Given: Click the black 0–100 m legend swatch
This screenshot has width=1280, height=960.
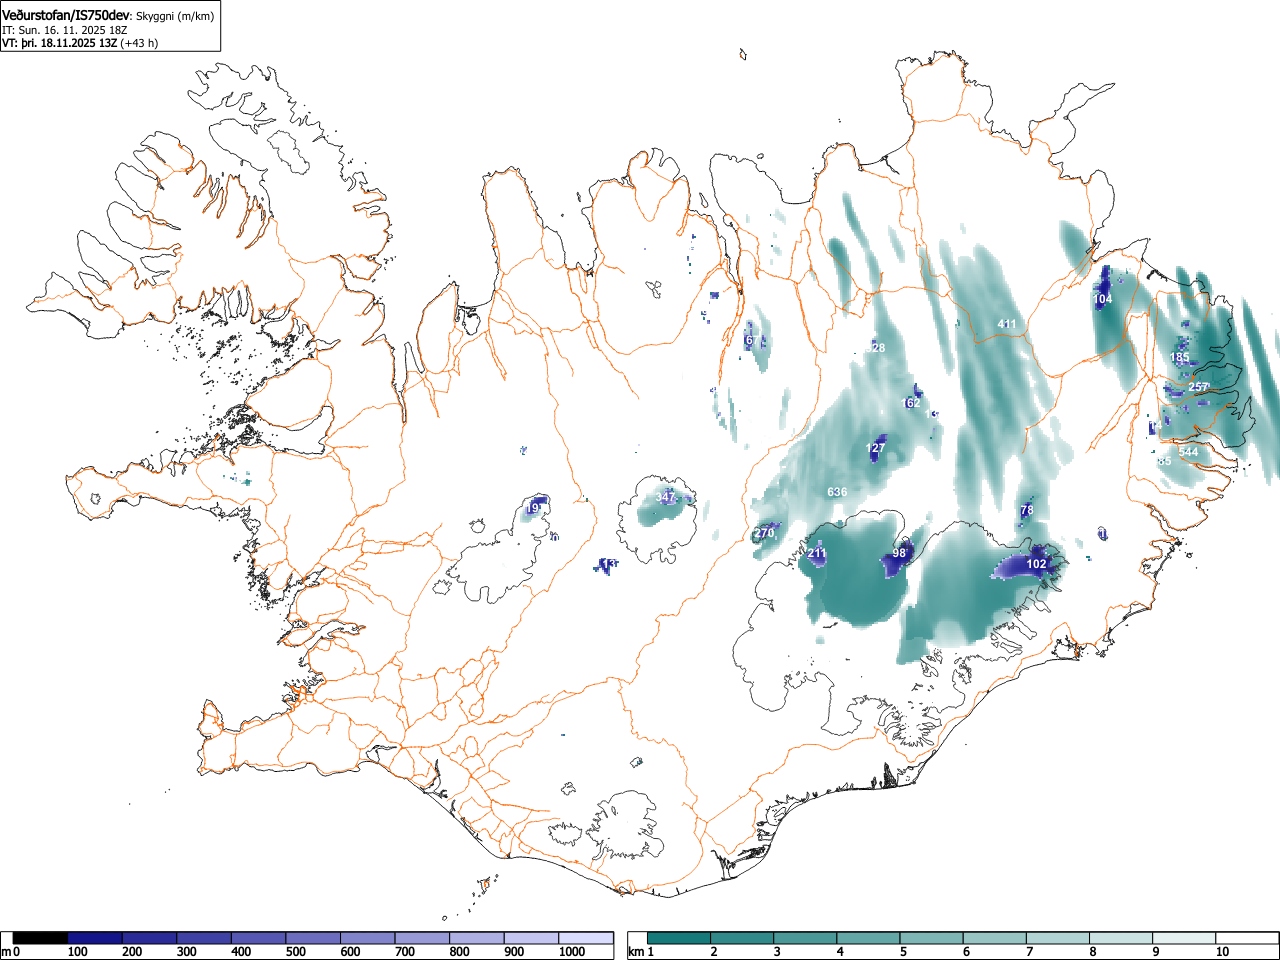Looking at the screenshot, I should (x=41, y=938).
